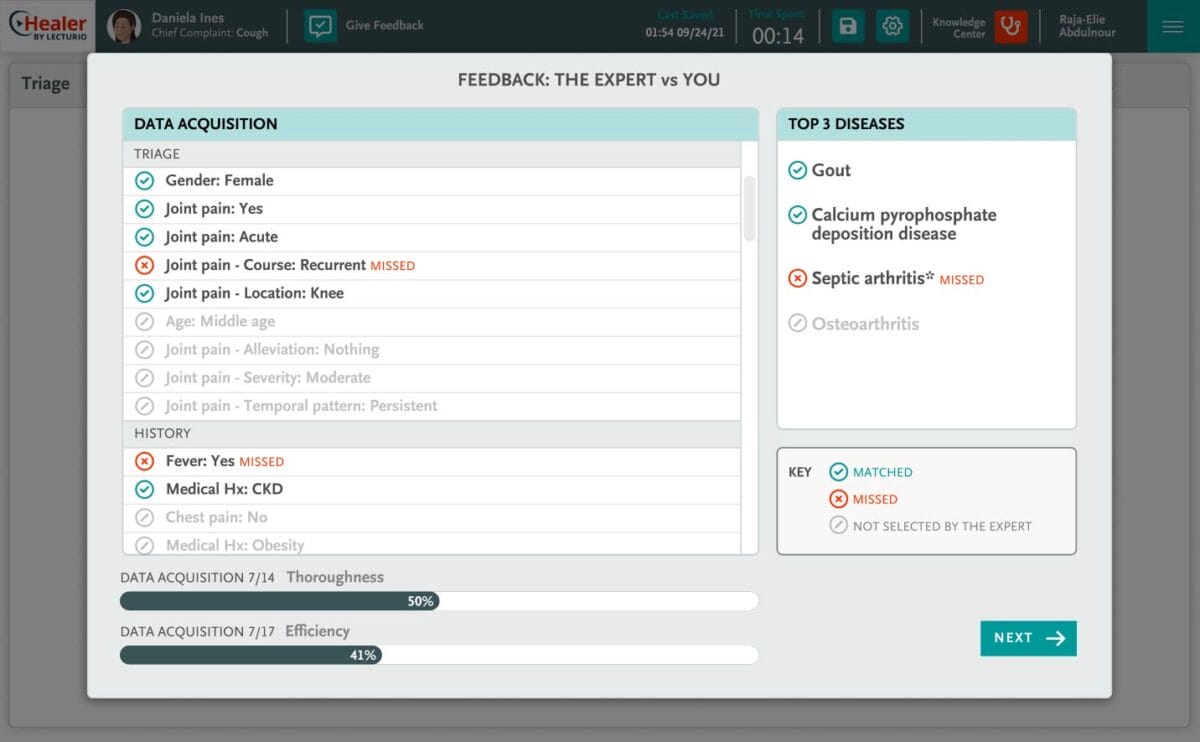Screen dimensions: 1200x742
Task: Open settings with the gear icon
Action: (893, 26)
